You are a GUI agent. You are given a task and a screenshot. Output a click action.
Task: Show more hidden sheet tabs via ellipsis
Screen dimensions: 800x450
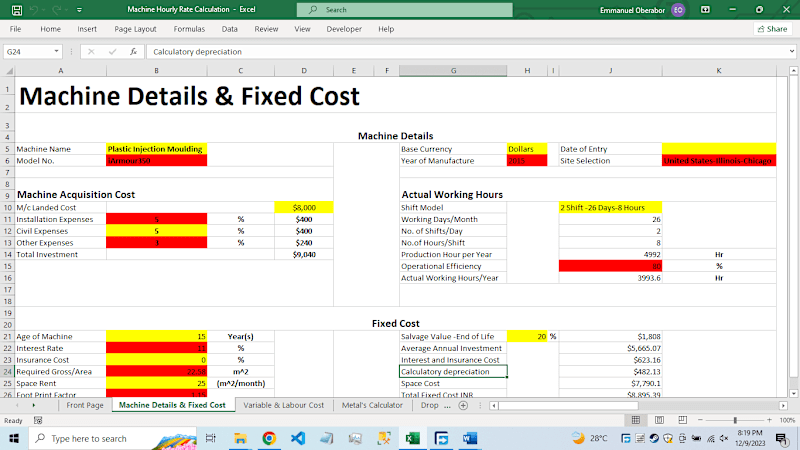(447, 406)
